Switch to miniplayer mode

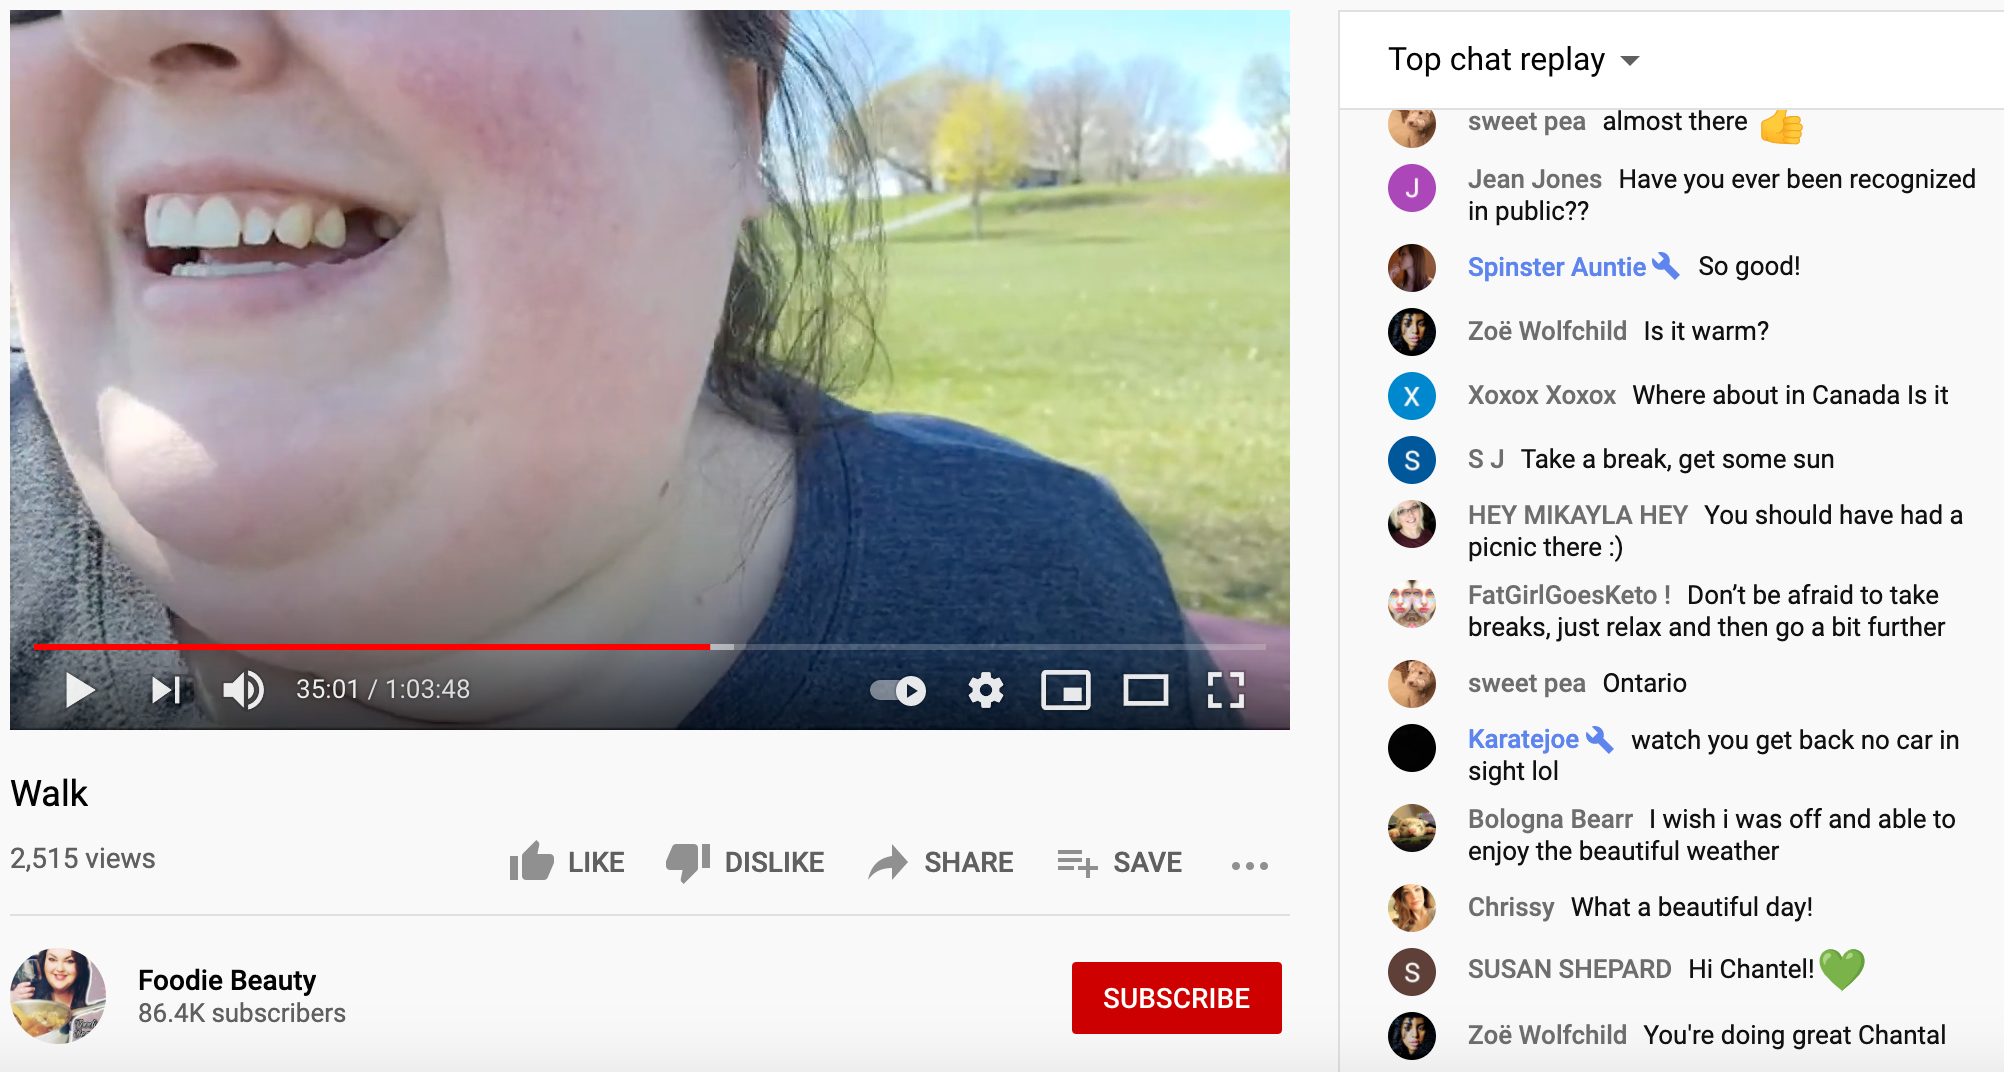(1066, 690)
